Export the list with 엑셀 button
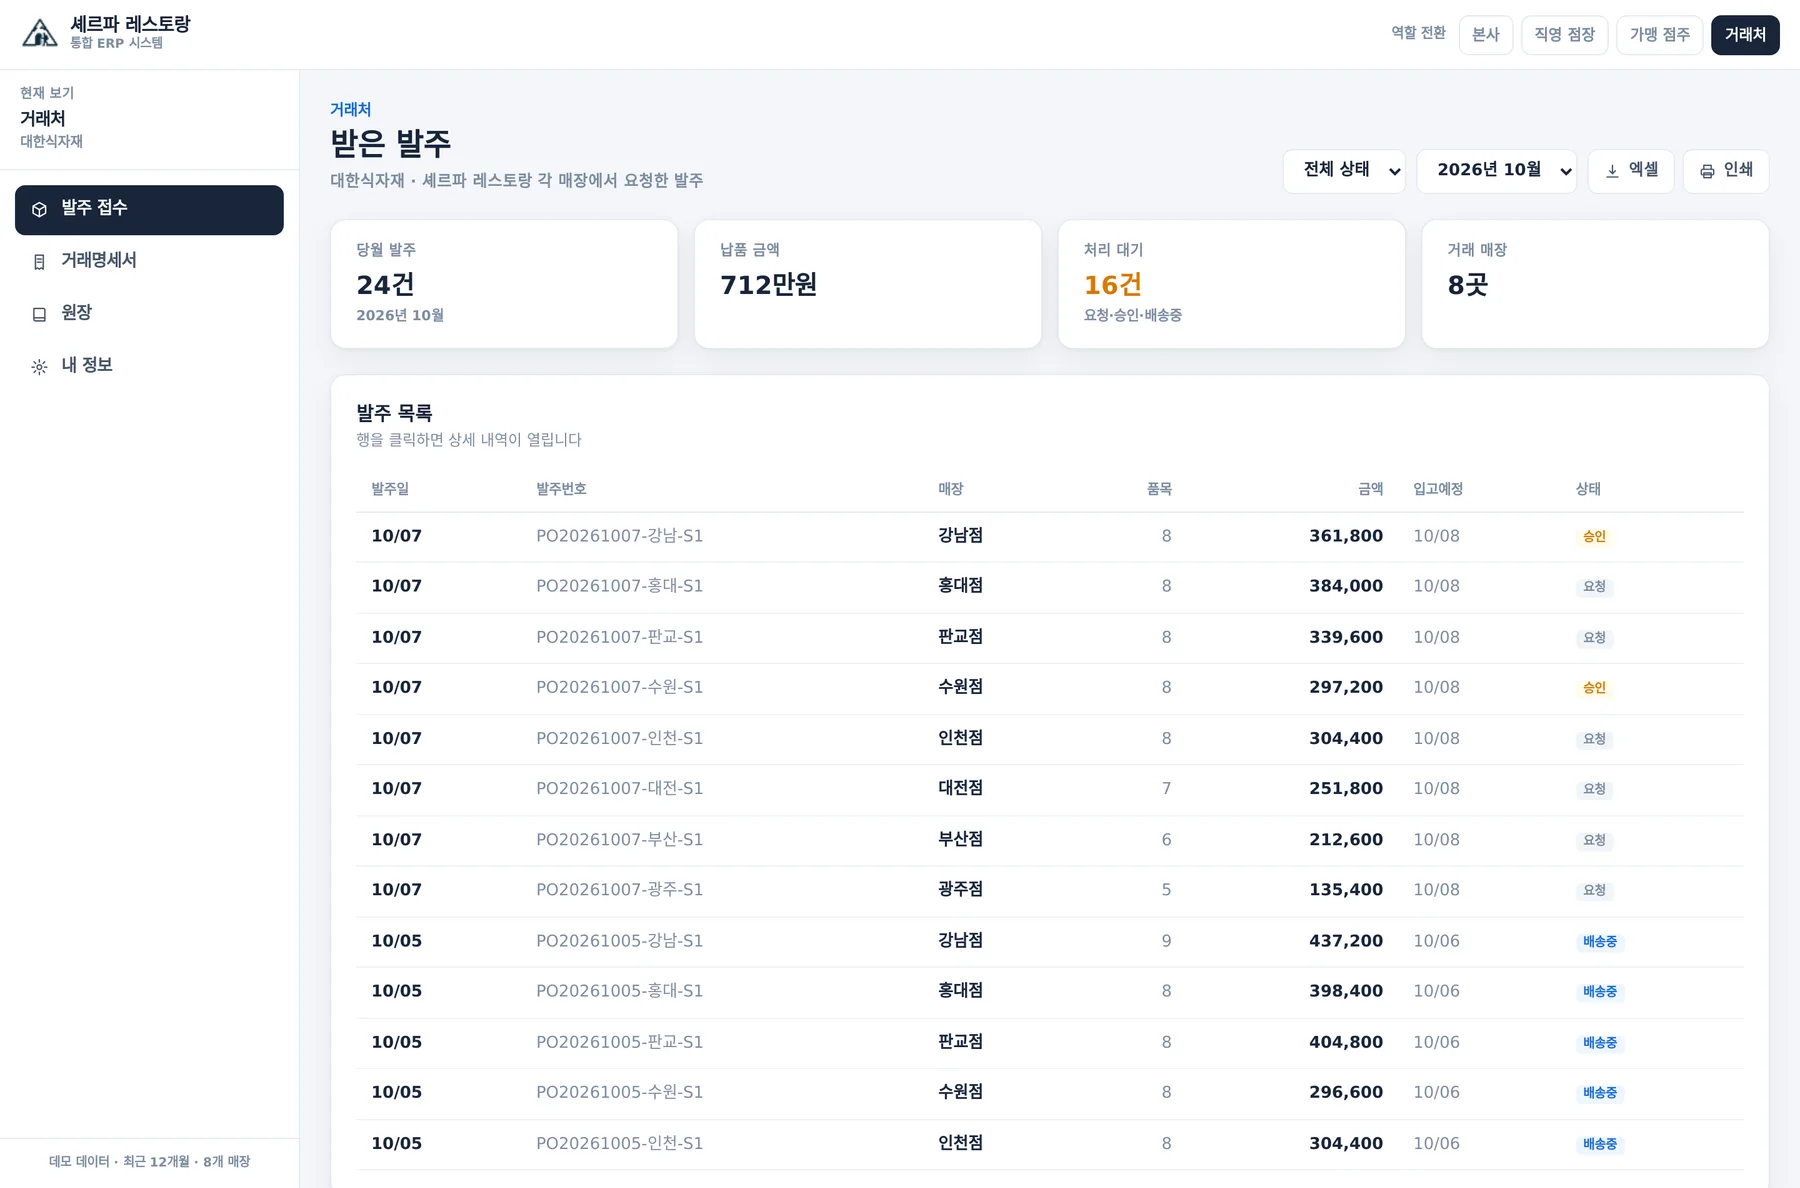Viewport: 1800px width, 1188px height. point(1632,171)
